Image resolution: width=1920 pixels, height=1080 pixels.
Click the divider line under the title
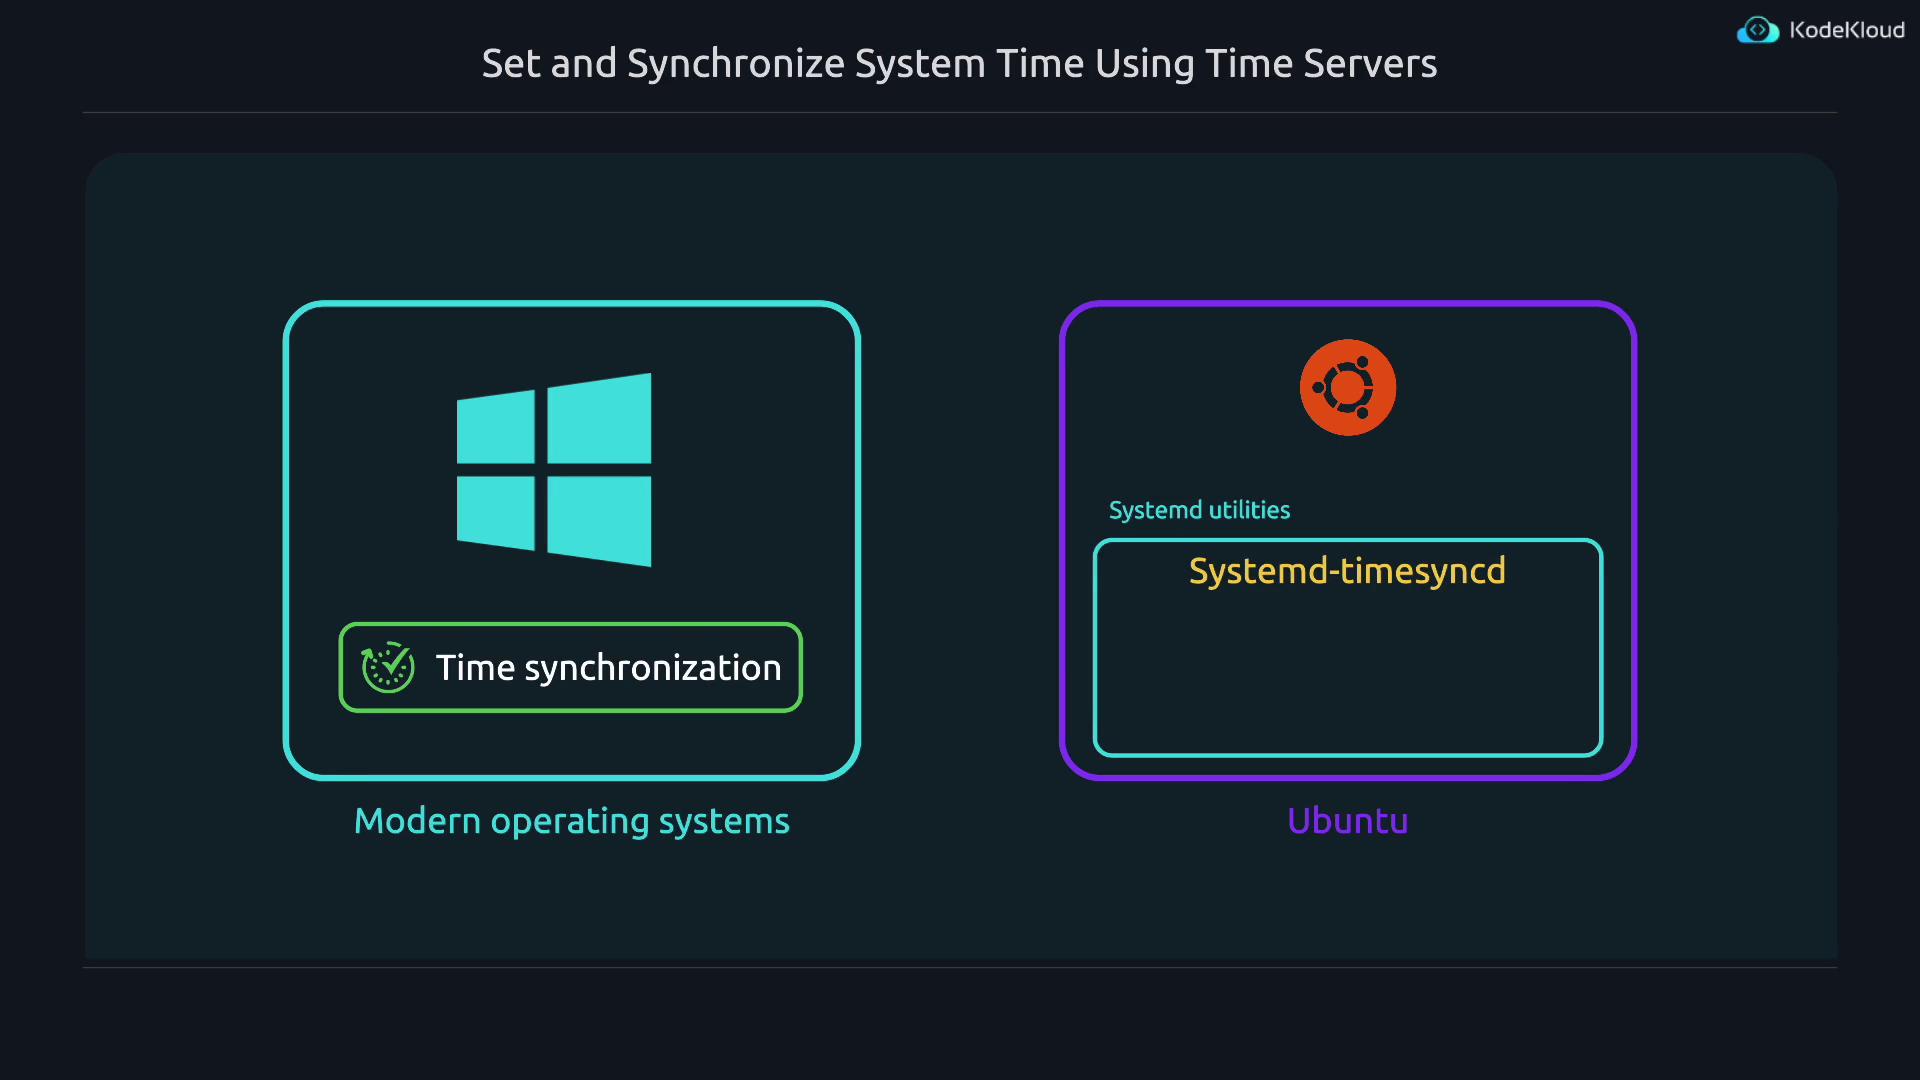pyautogui.click(x=960, y=112)
